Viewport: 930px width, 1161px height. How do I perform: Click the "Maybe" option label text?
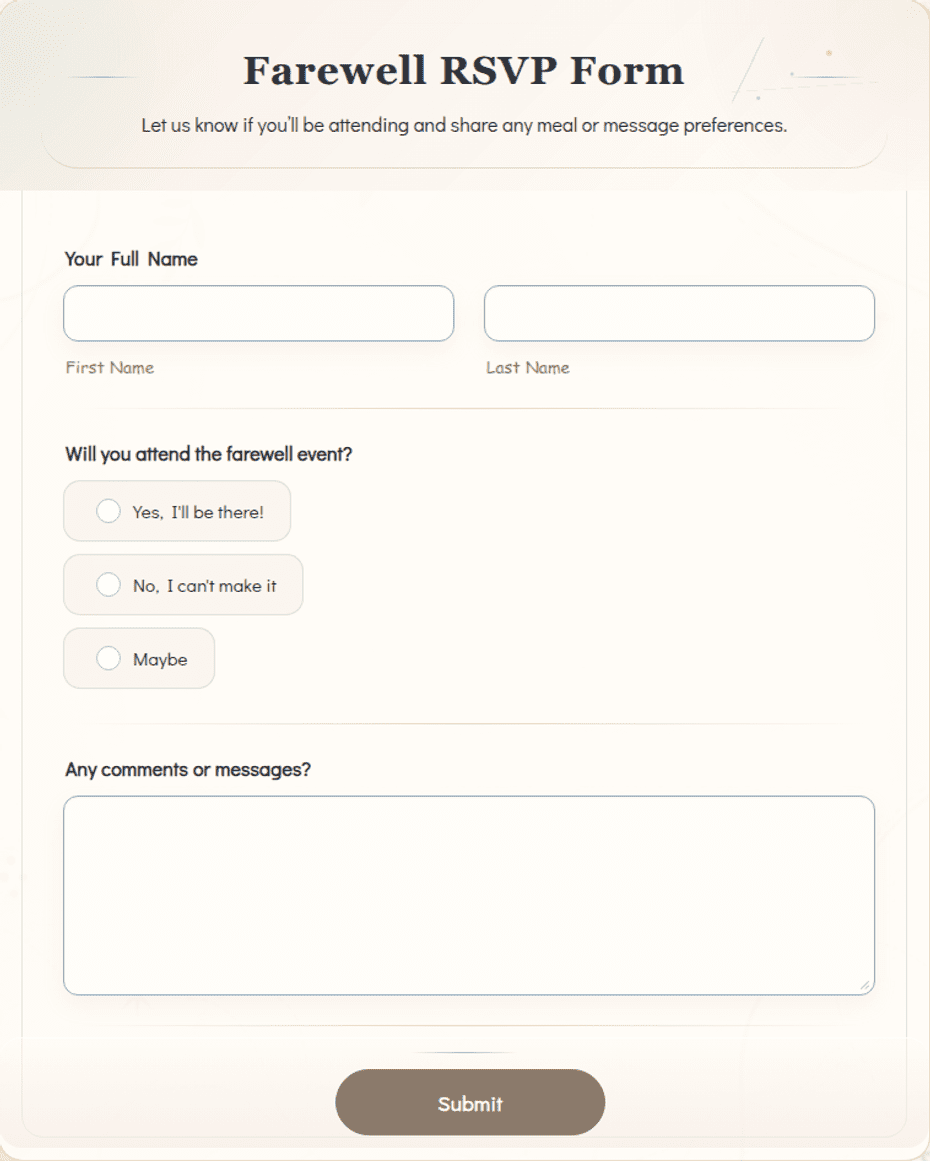[x=160, y=660]
